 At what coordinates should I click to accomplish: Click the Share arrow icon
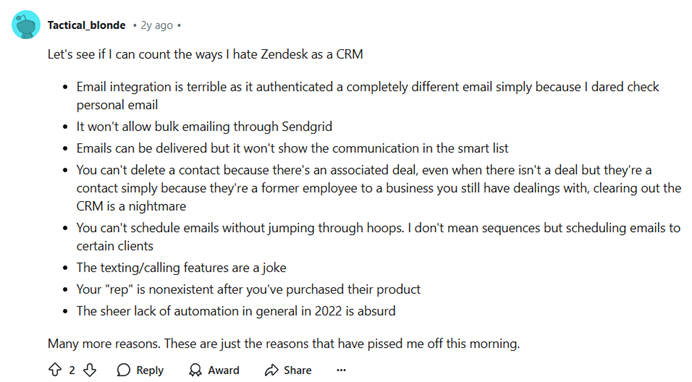(x=271, y=370)
